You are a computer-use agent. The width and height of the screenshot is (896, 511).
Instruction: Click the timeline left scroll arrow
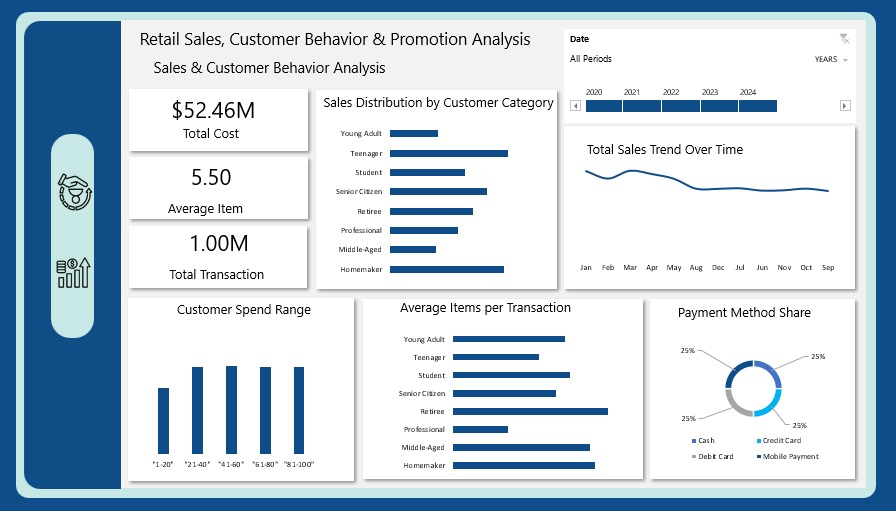click(575, 106)
